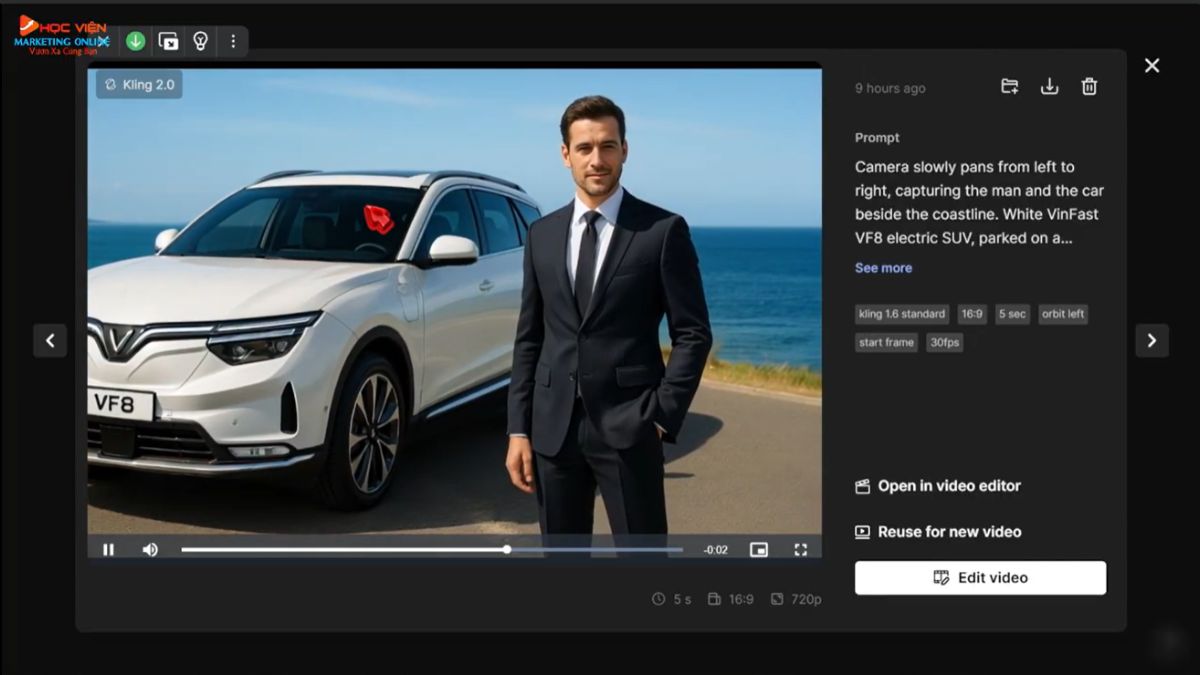This screenshot has width=1200, height=675.
Task: Click the kling 1.6 standard tag
Action: (902, 314)
